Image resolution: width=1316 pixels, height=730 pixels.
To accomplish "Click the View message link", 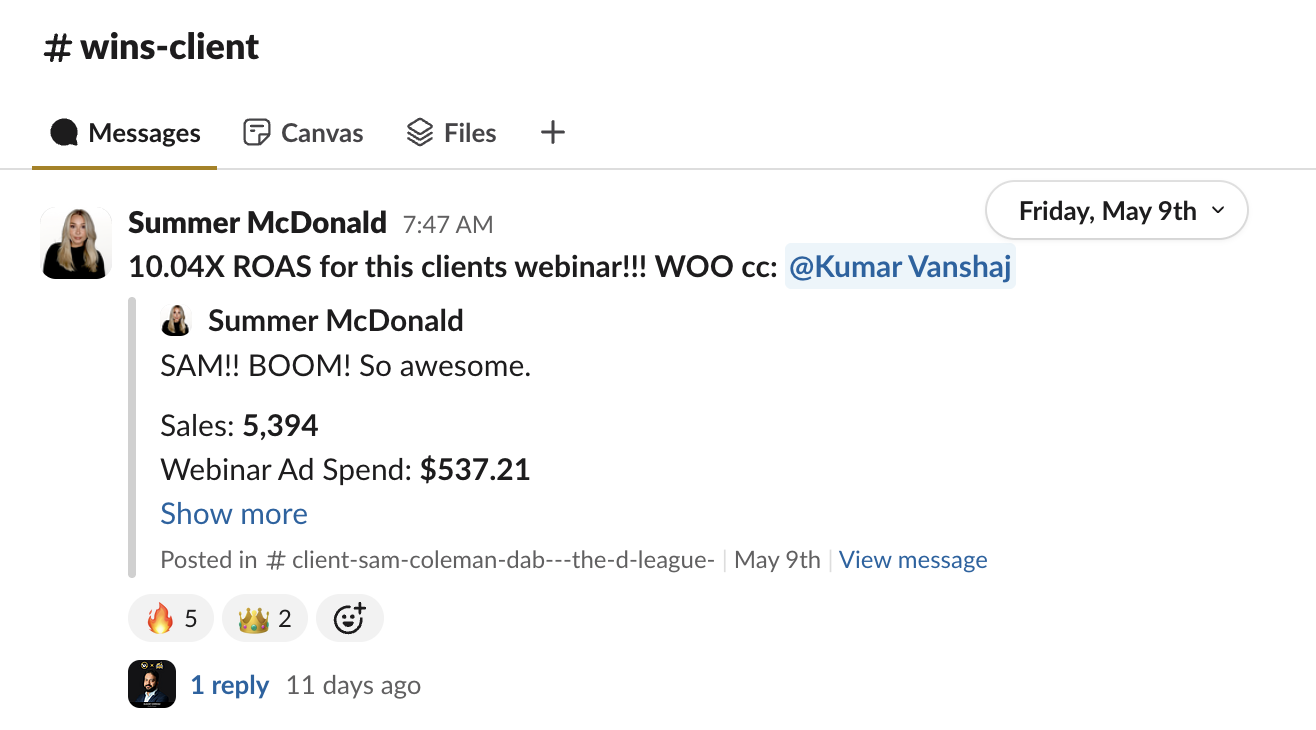I will click(x=912, y=560).
